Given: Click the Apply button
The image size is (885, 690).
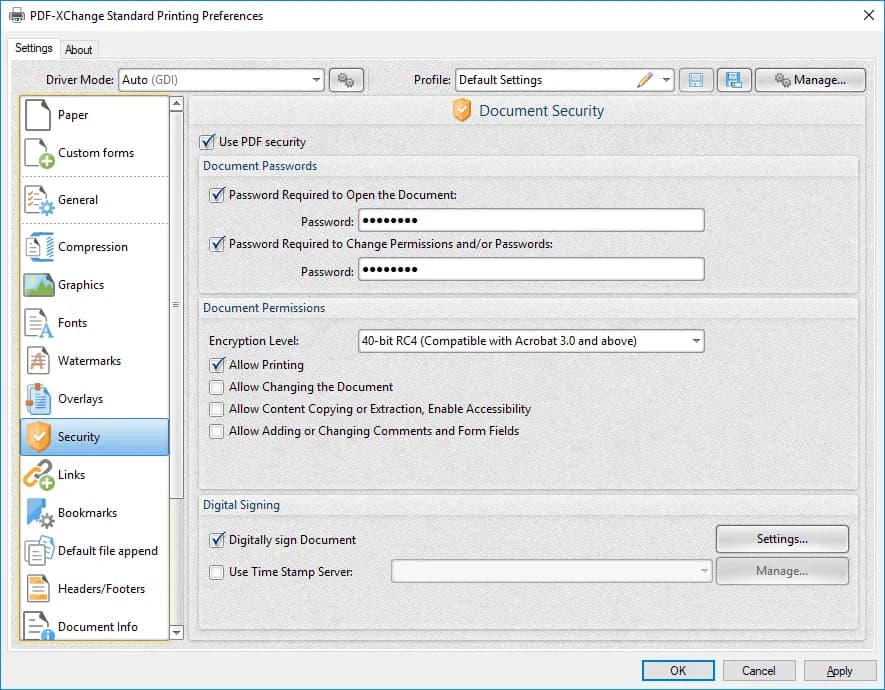Looking at the screenshot, I should [x=839, y=671].
